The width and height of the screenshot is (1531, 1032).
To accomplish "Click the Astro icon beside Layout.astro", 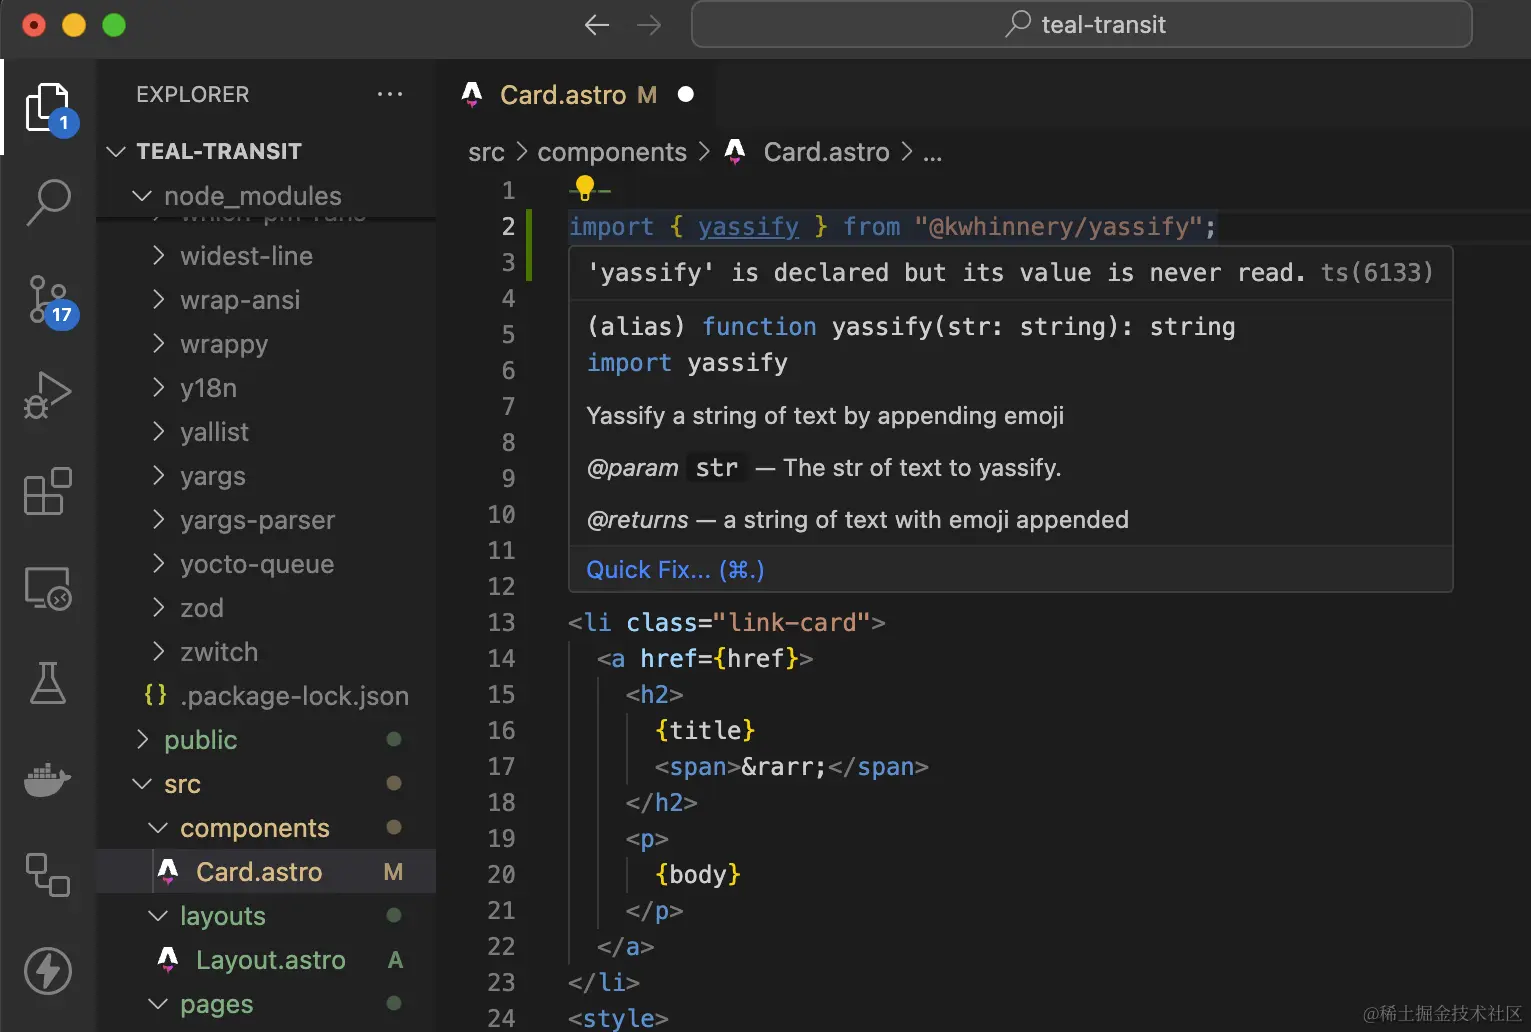I will [x=168, y=960].
